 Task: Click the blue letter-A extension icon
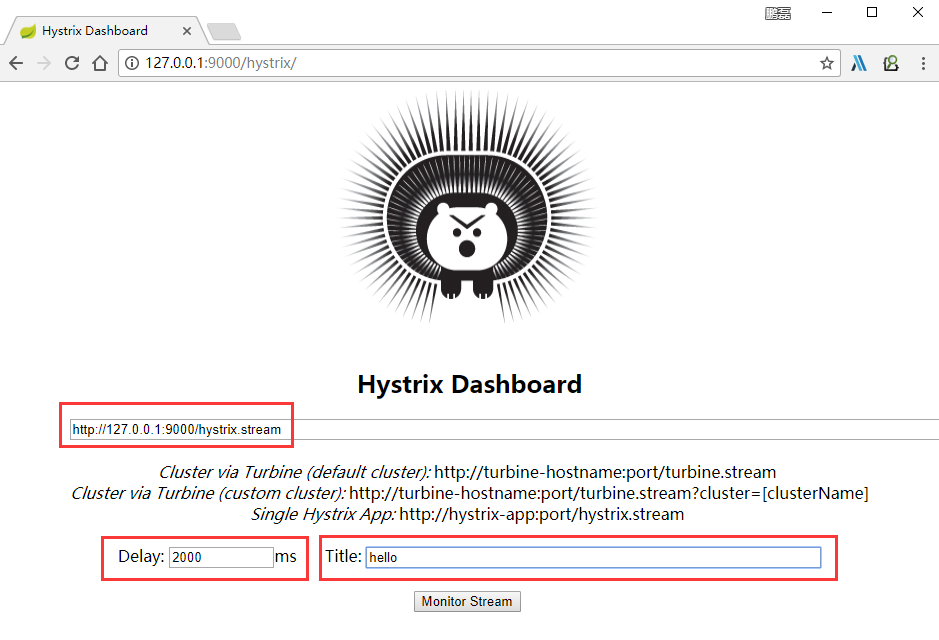coord(858,62)
